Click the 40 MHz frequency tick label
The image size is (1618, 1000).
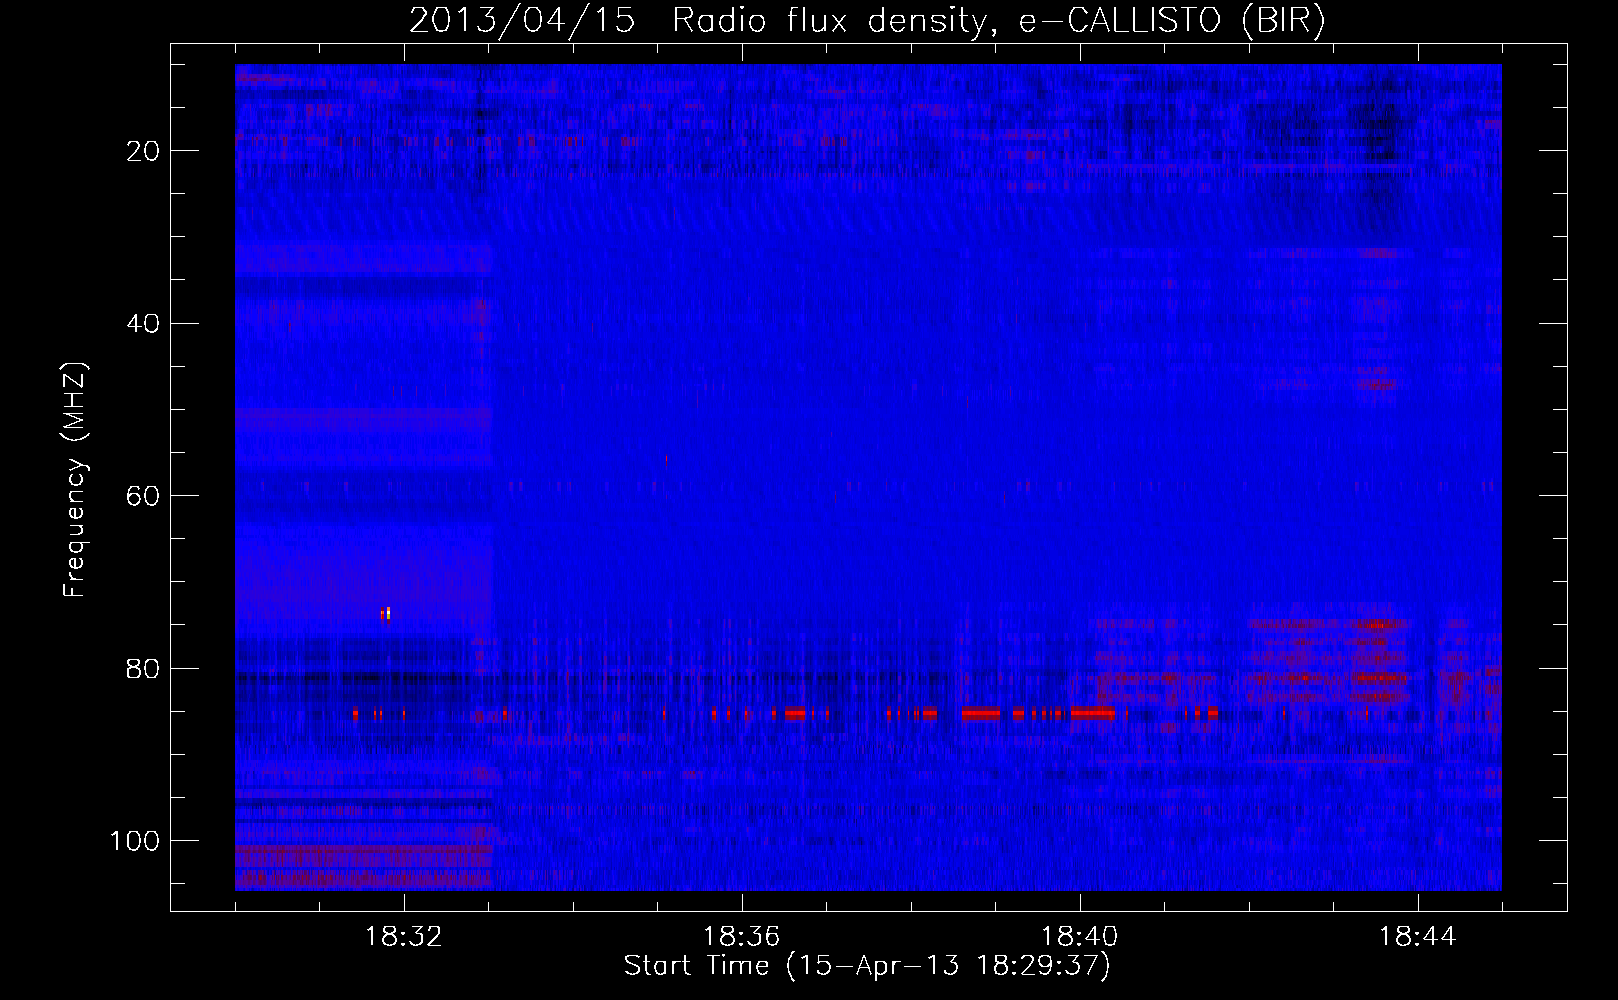(x=144, y=324)
